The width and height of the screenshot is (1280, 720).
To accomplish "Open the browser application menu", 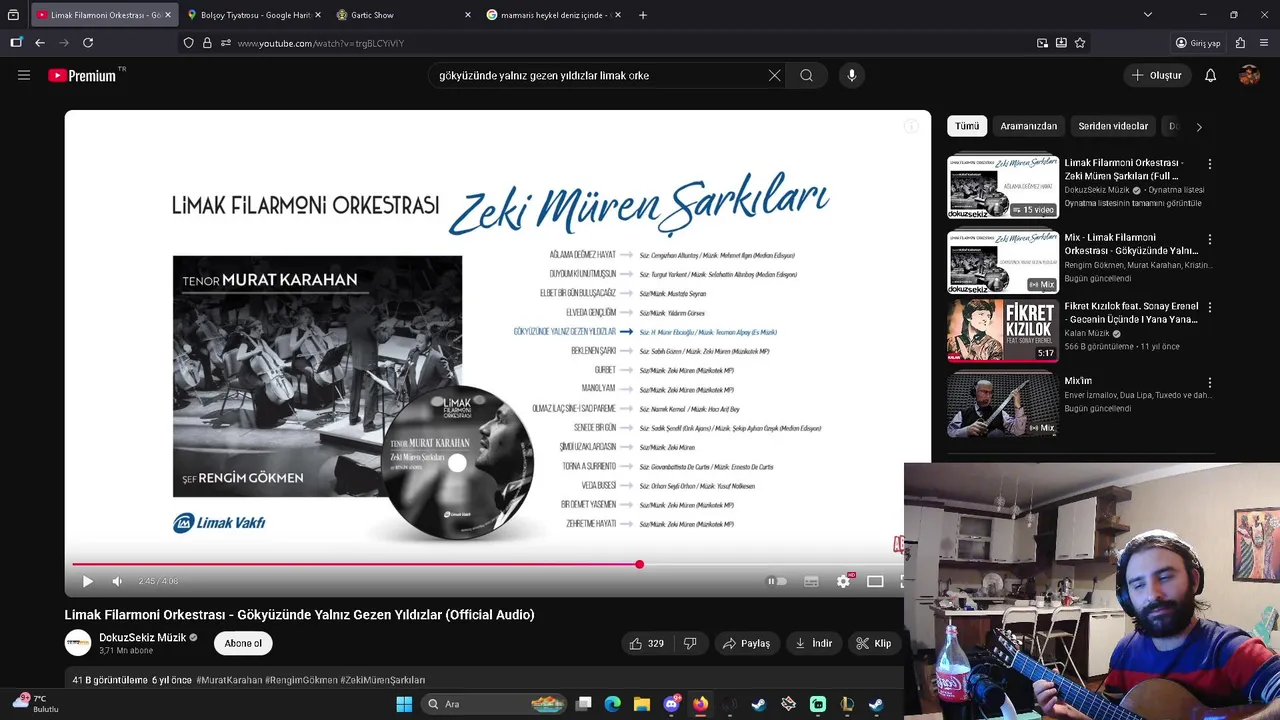I will (x=1265, y=43).
